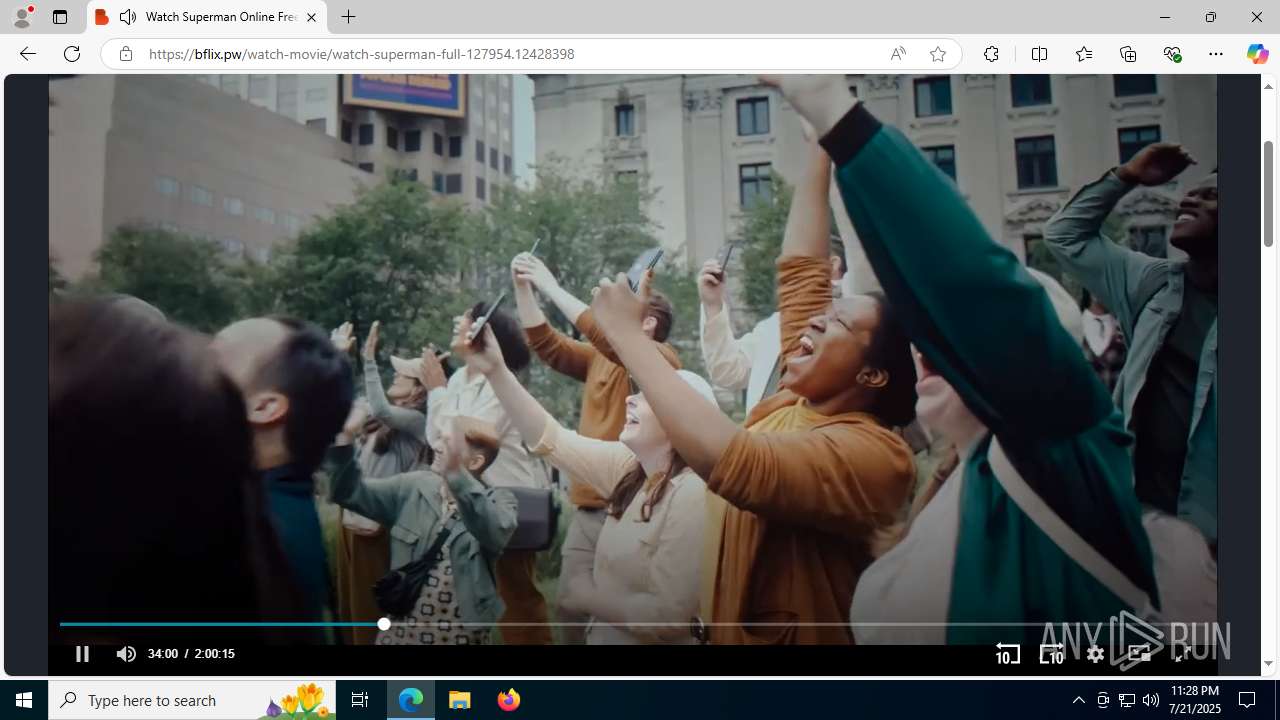Open File Explorer from taskbar
This screenshot has height=720, width=1280.
[460, 700]
